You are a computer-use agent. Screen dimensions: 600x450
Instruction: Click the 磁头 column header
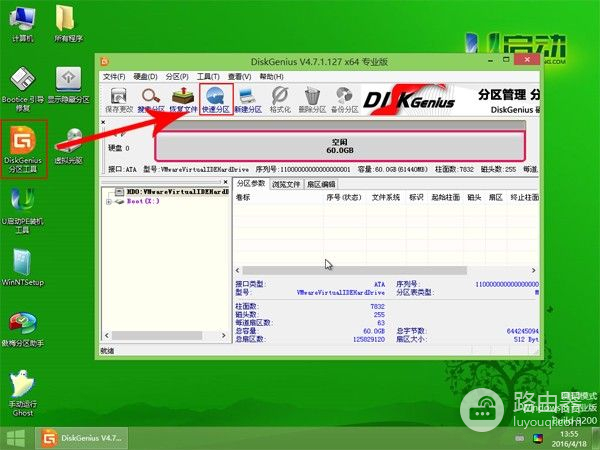coord(474,197)
